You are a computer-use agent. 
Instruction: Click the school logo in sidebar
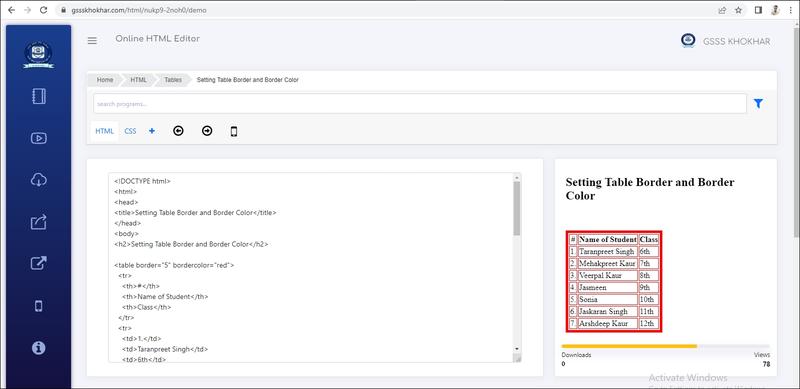39,55
